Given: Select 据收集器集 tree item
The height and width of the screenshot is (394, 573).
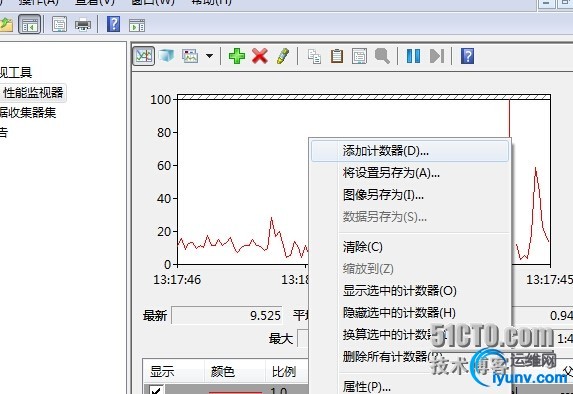Looking at the screenshot, I should [x=28, y=112].
